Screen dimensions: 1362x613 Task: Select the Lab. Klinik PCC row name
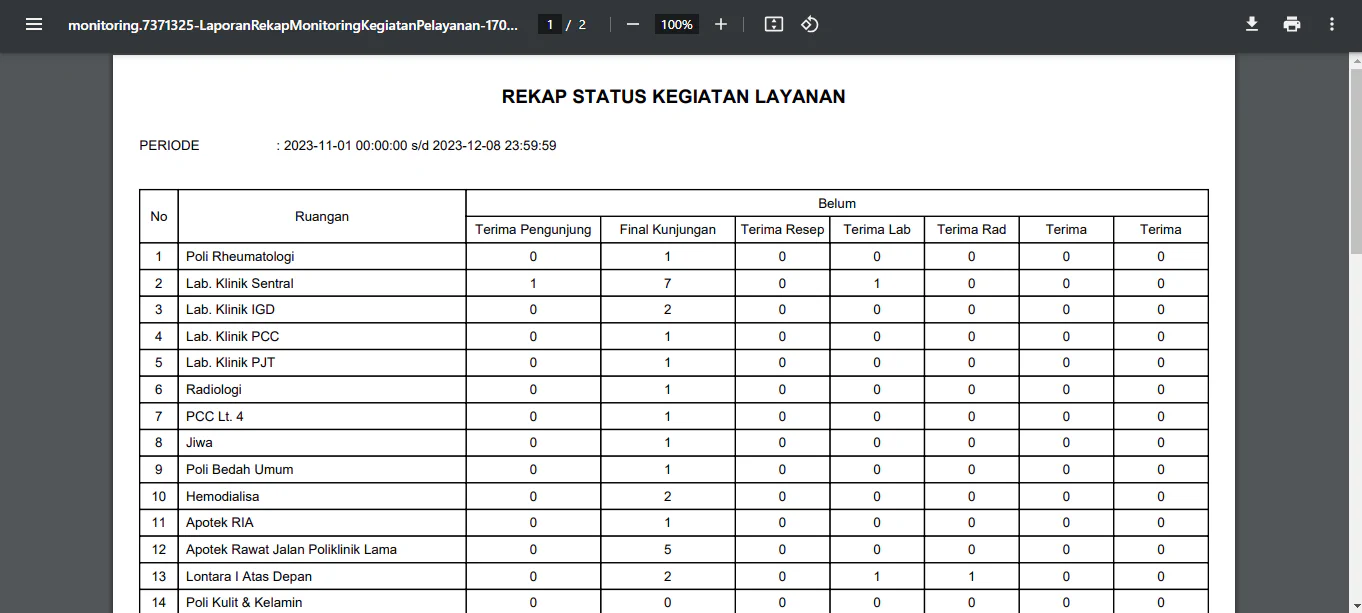tap(232, 337)
